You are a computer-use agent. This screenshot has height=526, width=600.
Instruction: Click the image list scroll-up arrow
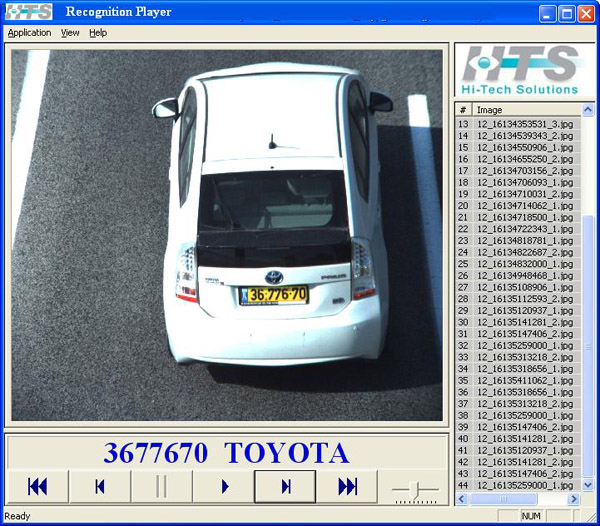pyautogui.click(x=587, y=110)
